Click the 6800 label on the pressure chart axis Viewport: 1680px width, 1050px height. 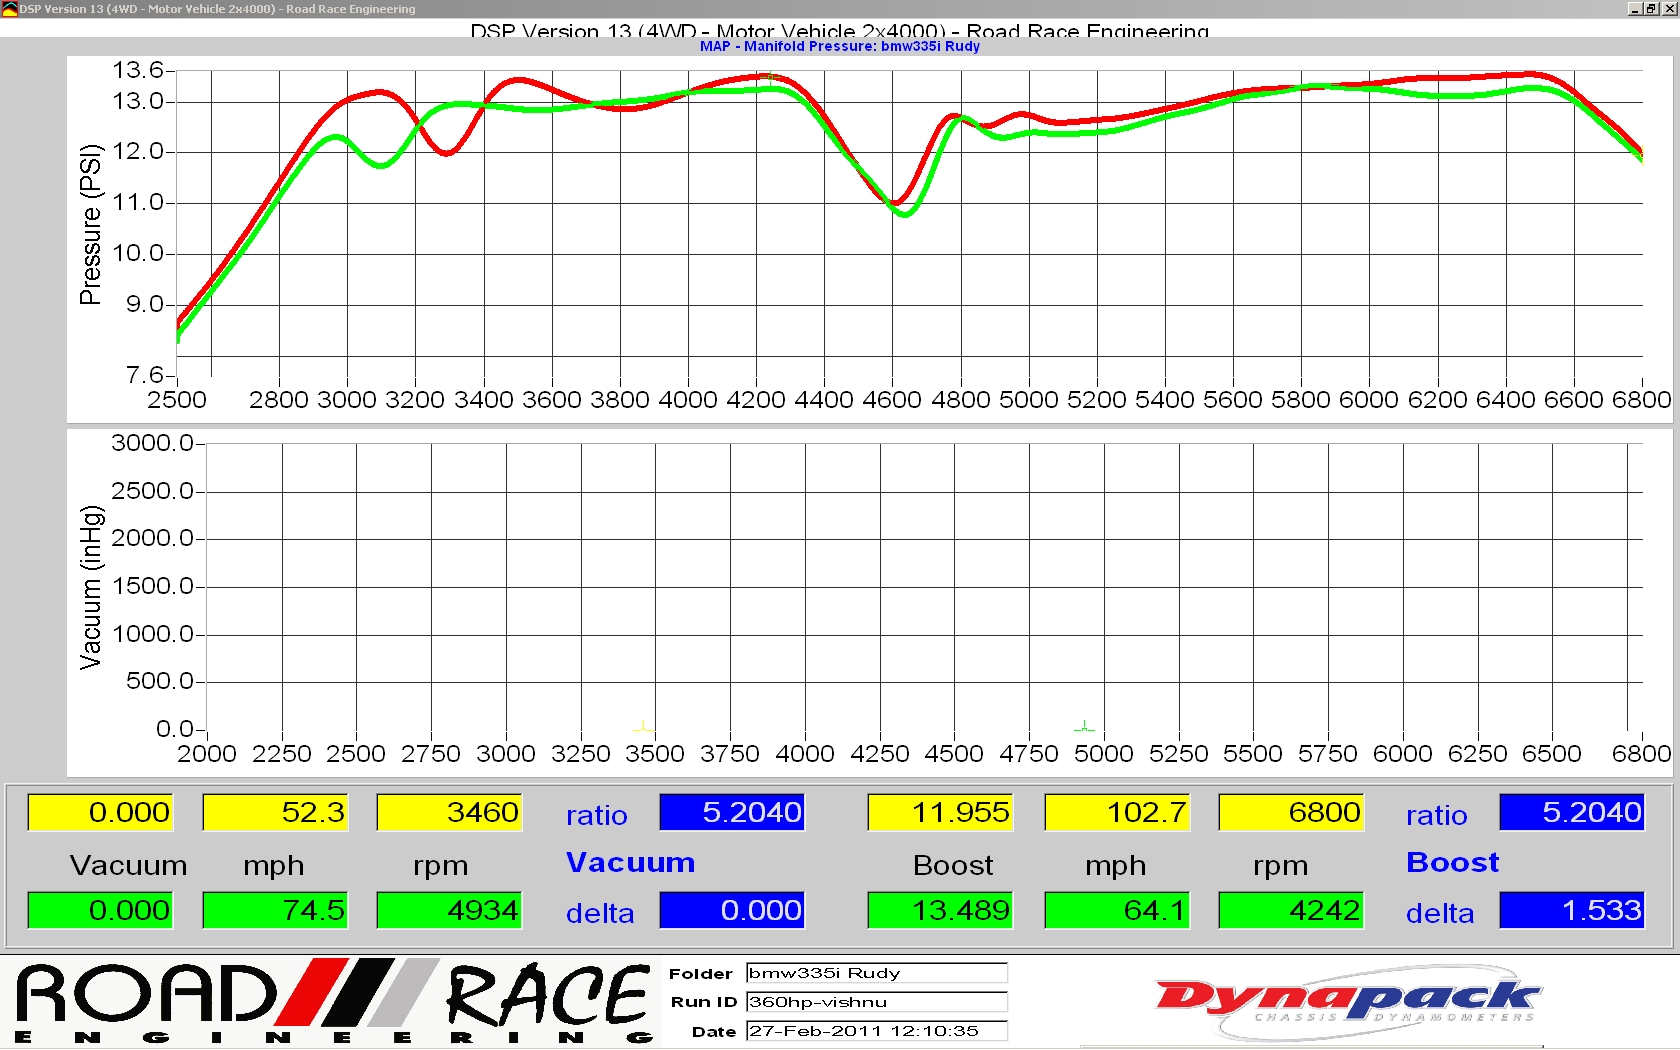pos(1641,400)
